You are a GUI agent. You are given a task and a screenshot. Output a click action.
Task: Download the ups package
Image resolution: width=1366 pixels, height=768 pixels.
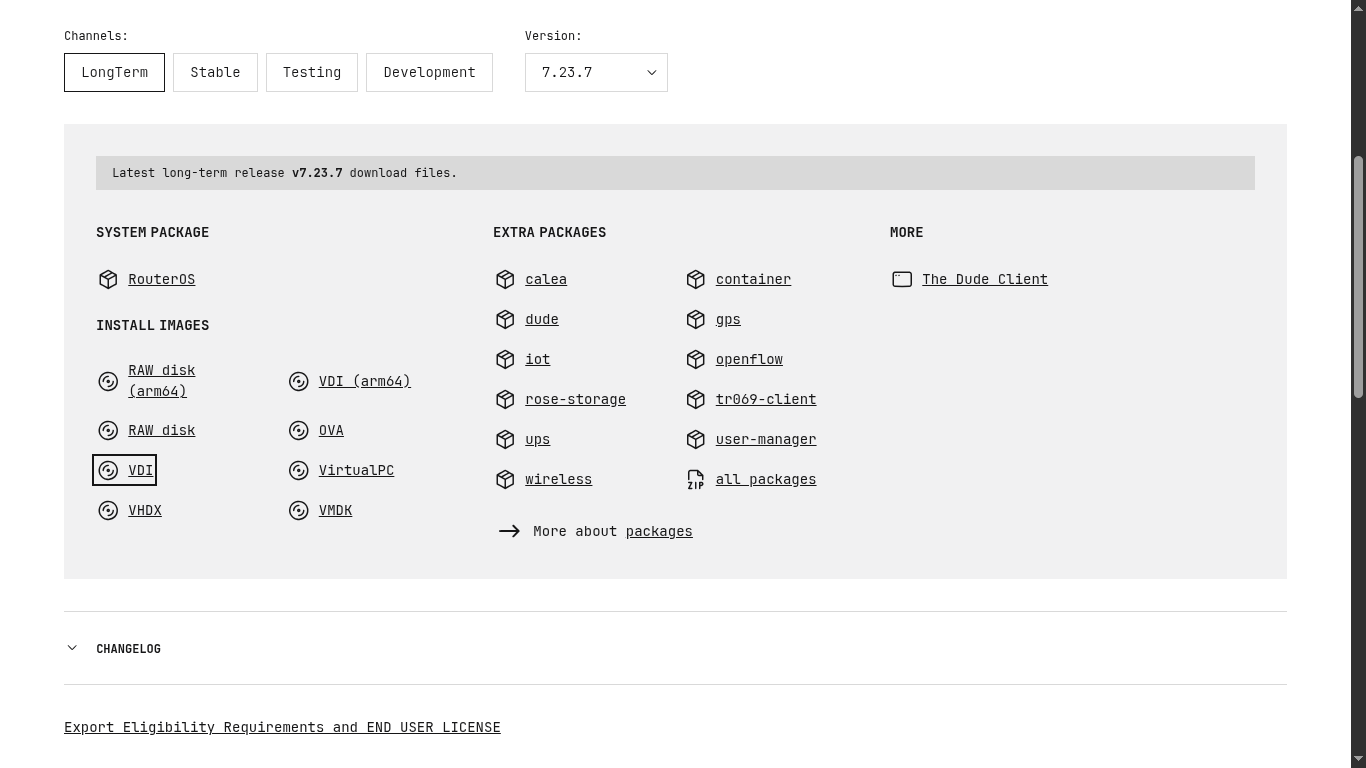(537, 439)
